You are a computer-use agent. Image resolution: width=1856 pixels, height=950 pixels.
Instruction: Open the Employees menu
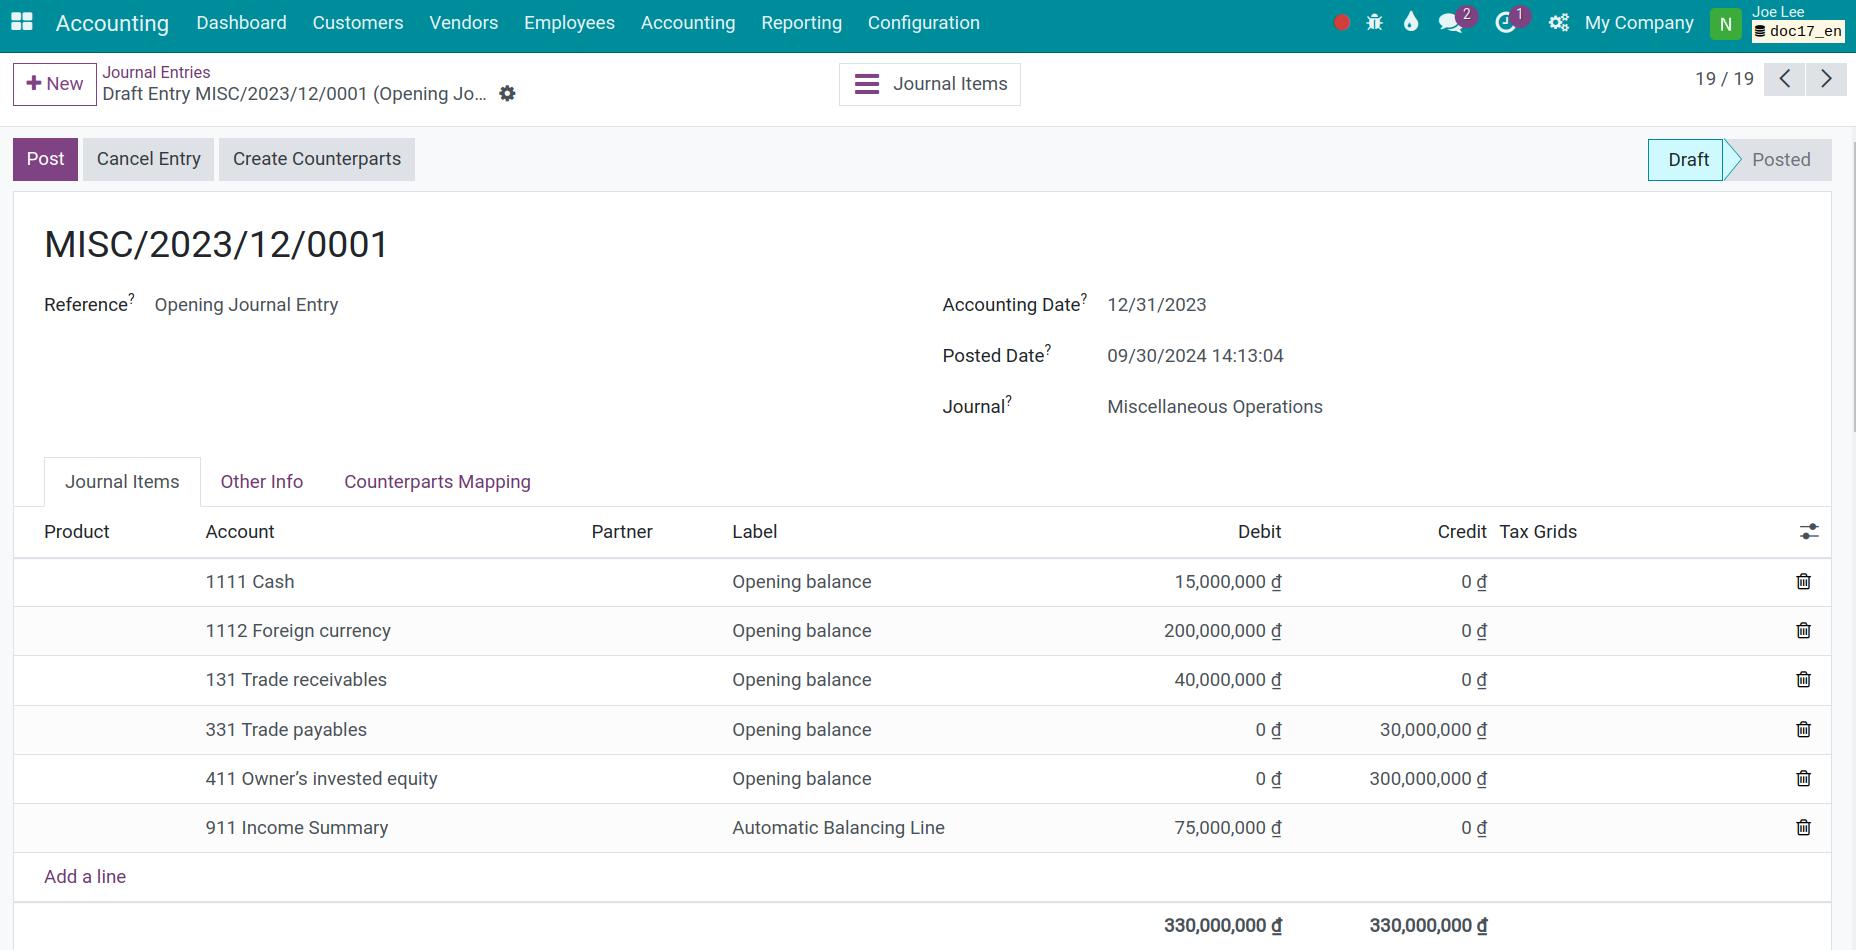point(569,22)
